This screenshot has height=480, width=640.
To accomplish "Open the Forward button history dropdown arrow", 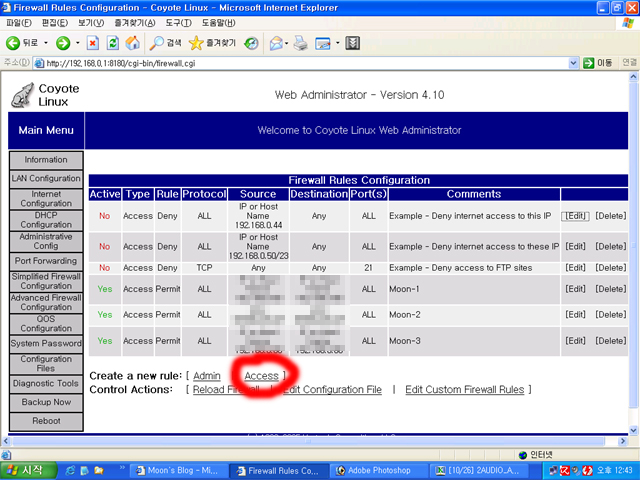I will (78, 43).
